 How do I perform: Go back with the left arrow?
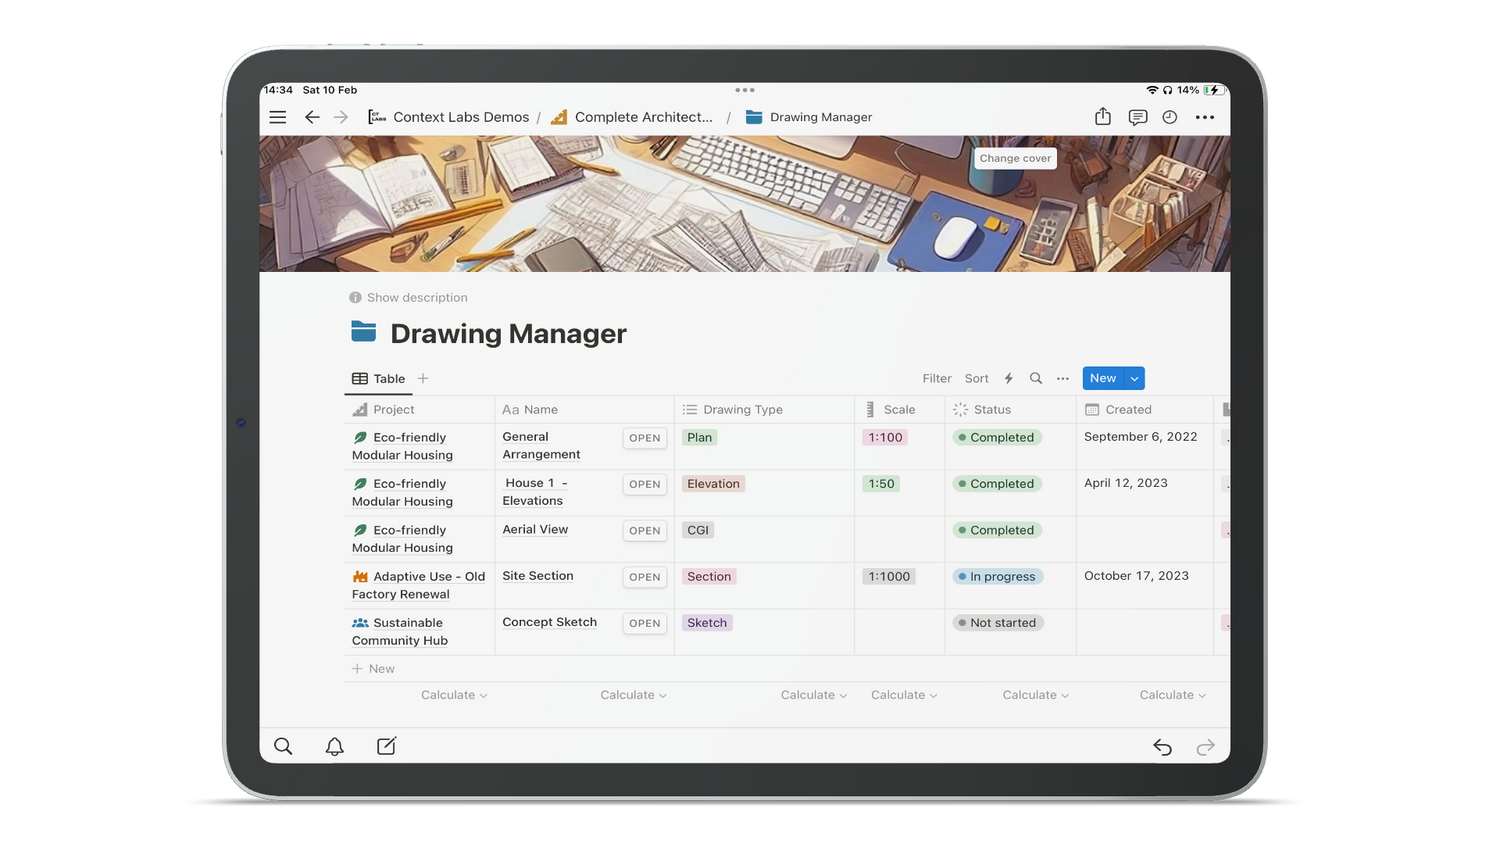tap(312, 117)
